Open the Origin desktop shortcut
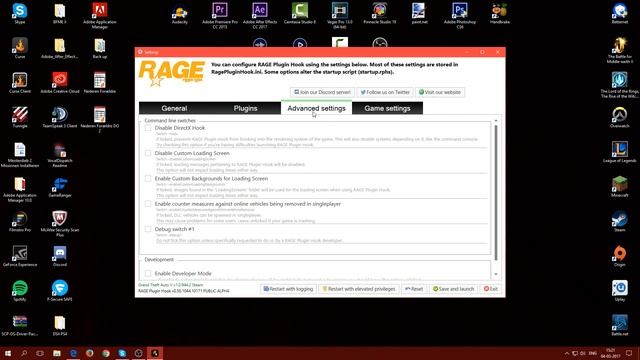The height and width of the screenshot is (360, 640). [x=620, y=256]
